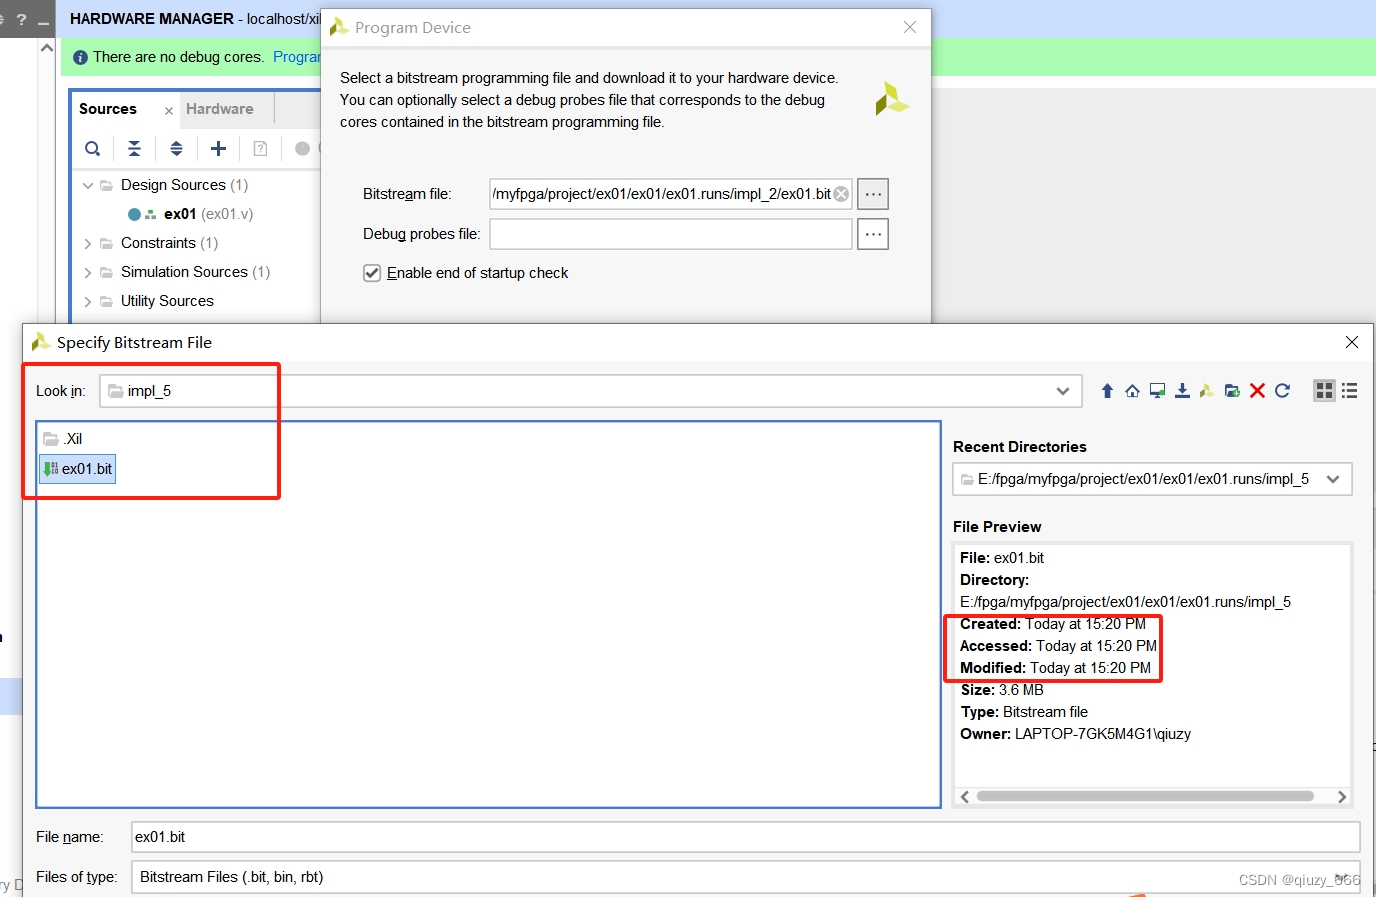This screenshot has height=897, width=1376.
Task: Clear the Bitstream file path
Action: pos(841,194)
